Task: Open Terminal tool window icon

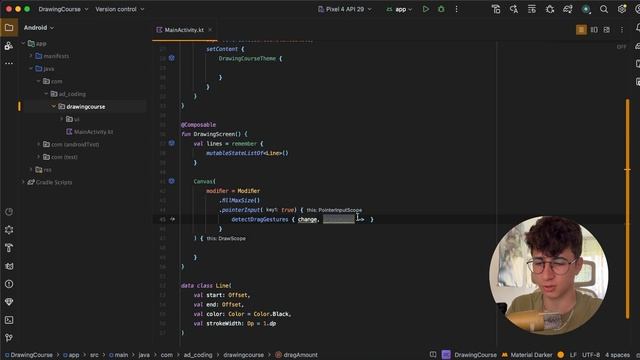Action: 9,320
